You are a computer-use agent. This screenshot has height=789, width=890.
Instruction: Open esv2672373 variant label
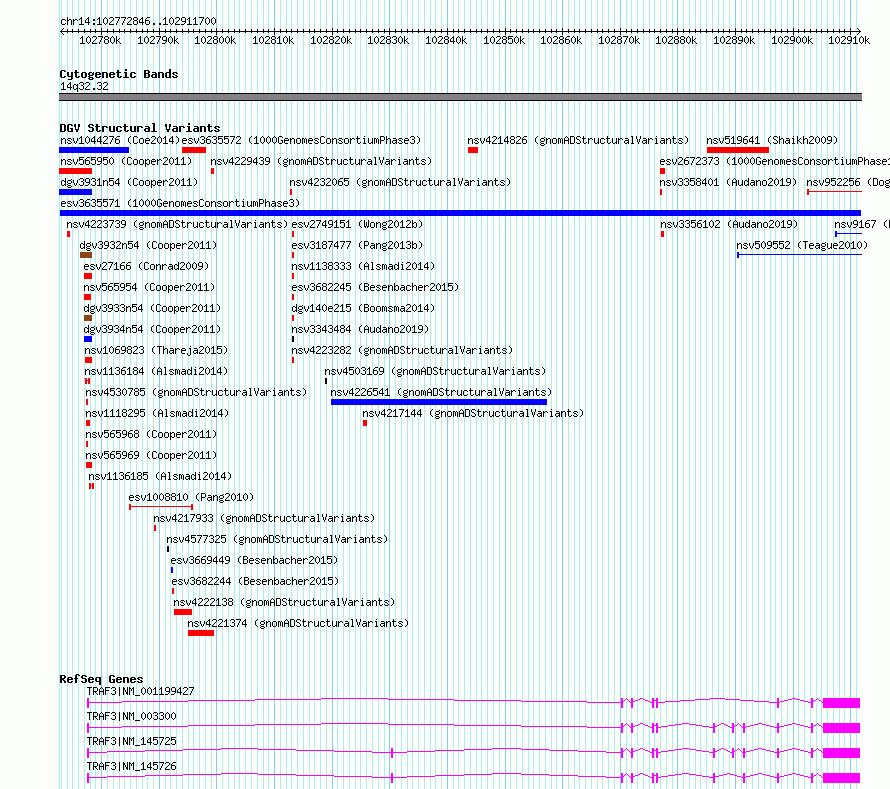click(774, 161)
